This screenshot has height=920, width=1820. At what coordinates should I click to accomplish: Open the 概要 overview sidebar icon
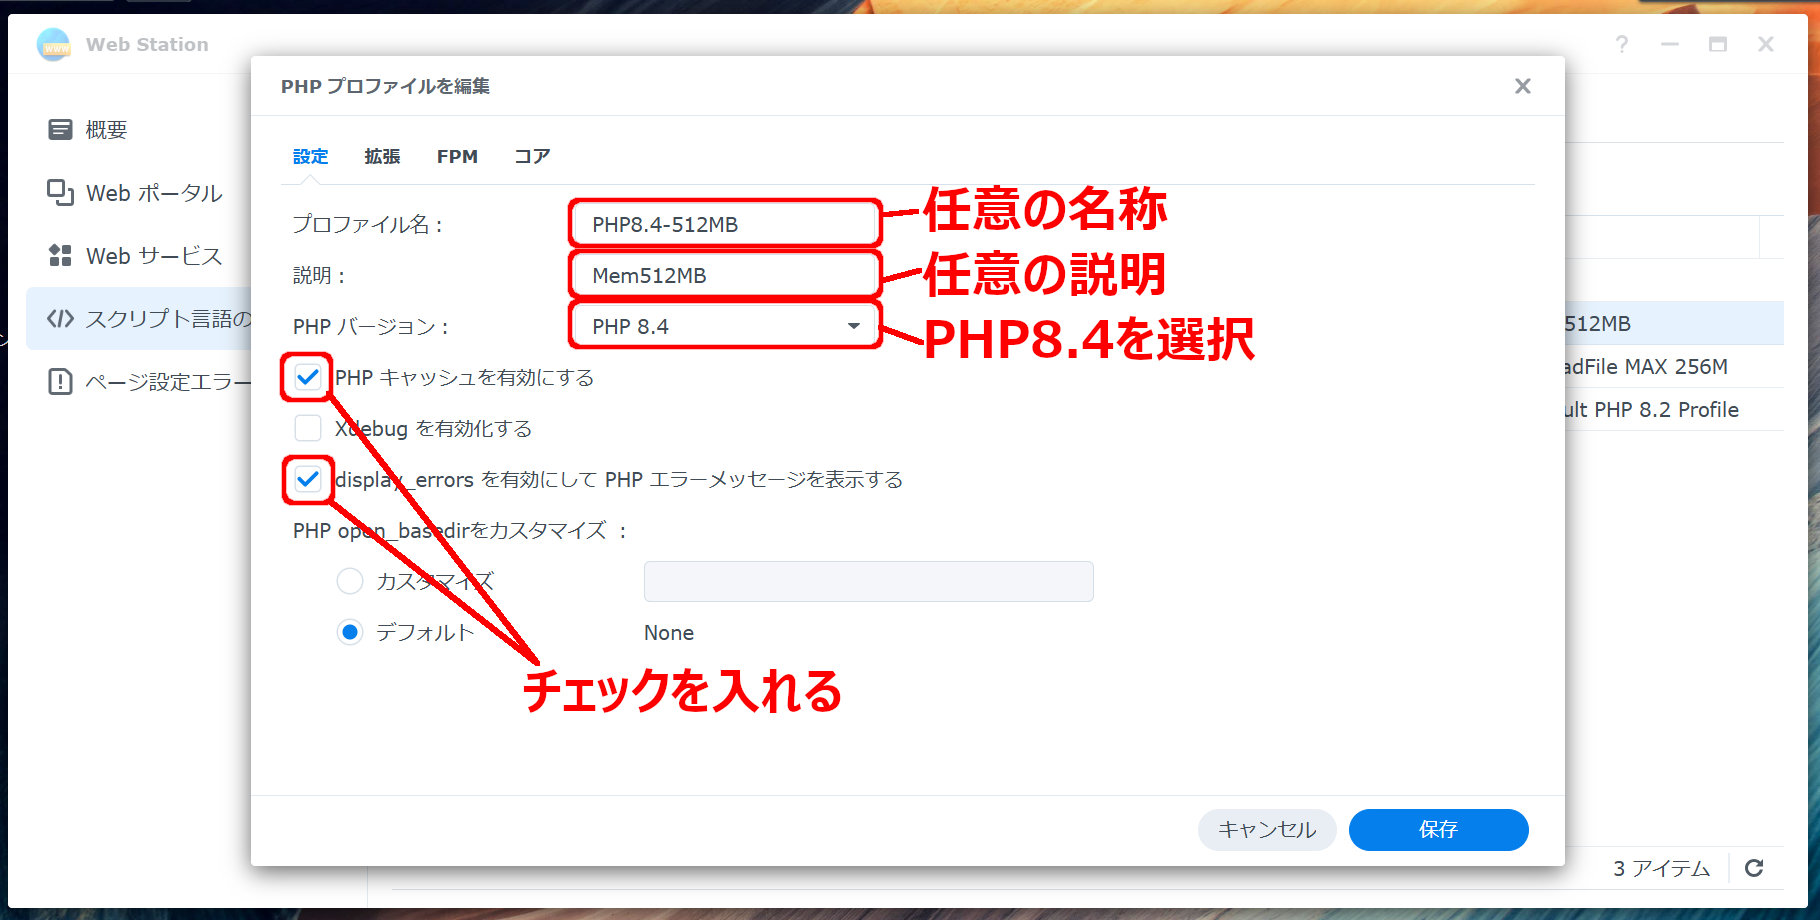(x=60, y=129)
